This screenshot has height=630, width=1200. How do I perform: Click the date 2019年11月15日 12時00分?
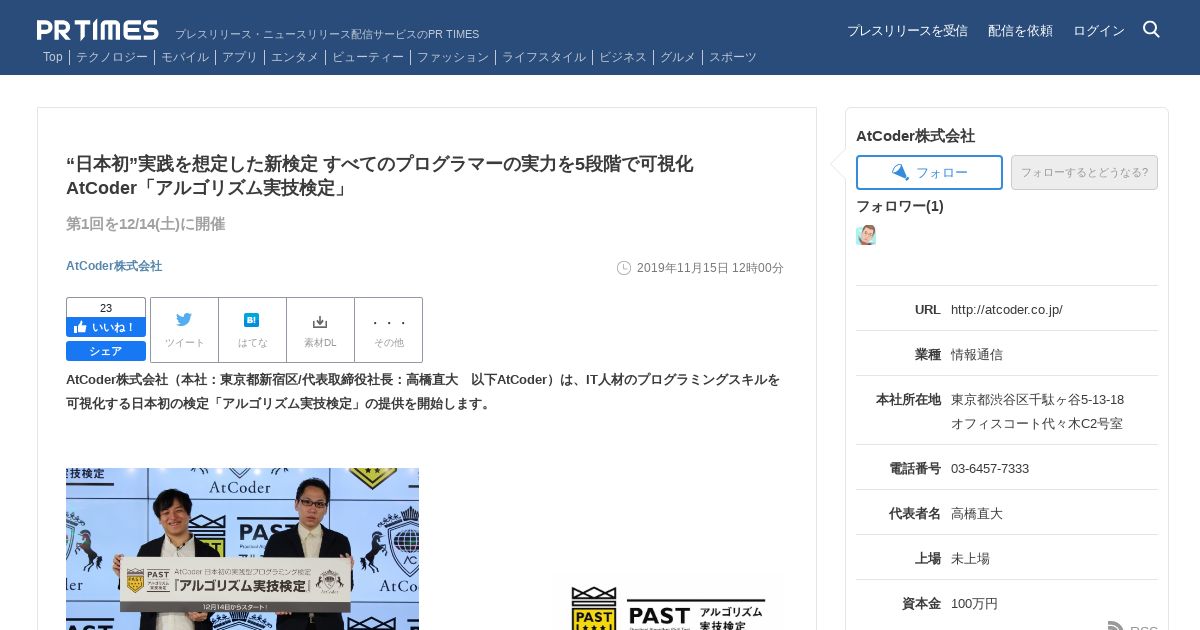pyautogui.click(x=710, y=268)
